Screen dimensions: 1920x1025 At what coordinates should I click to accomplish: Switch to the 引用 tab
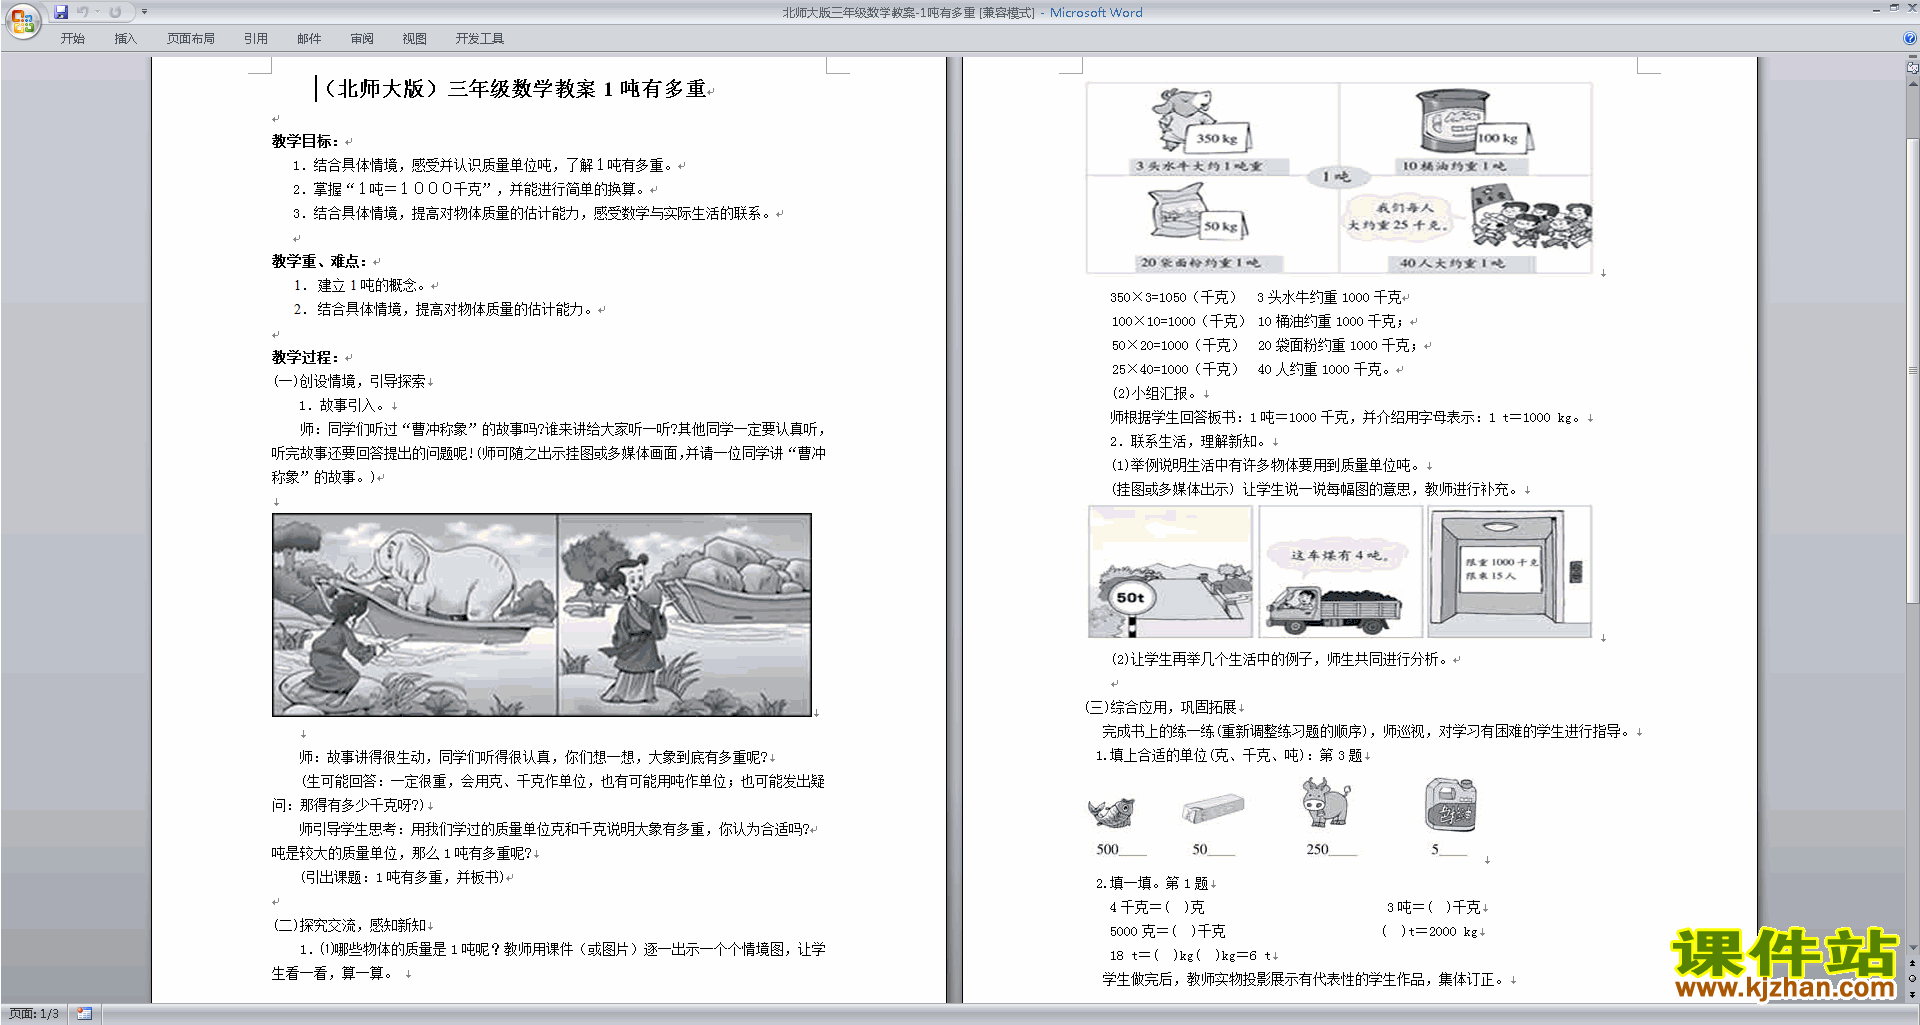tap(255, 38)
